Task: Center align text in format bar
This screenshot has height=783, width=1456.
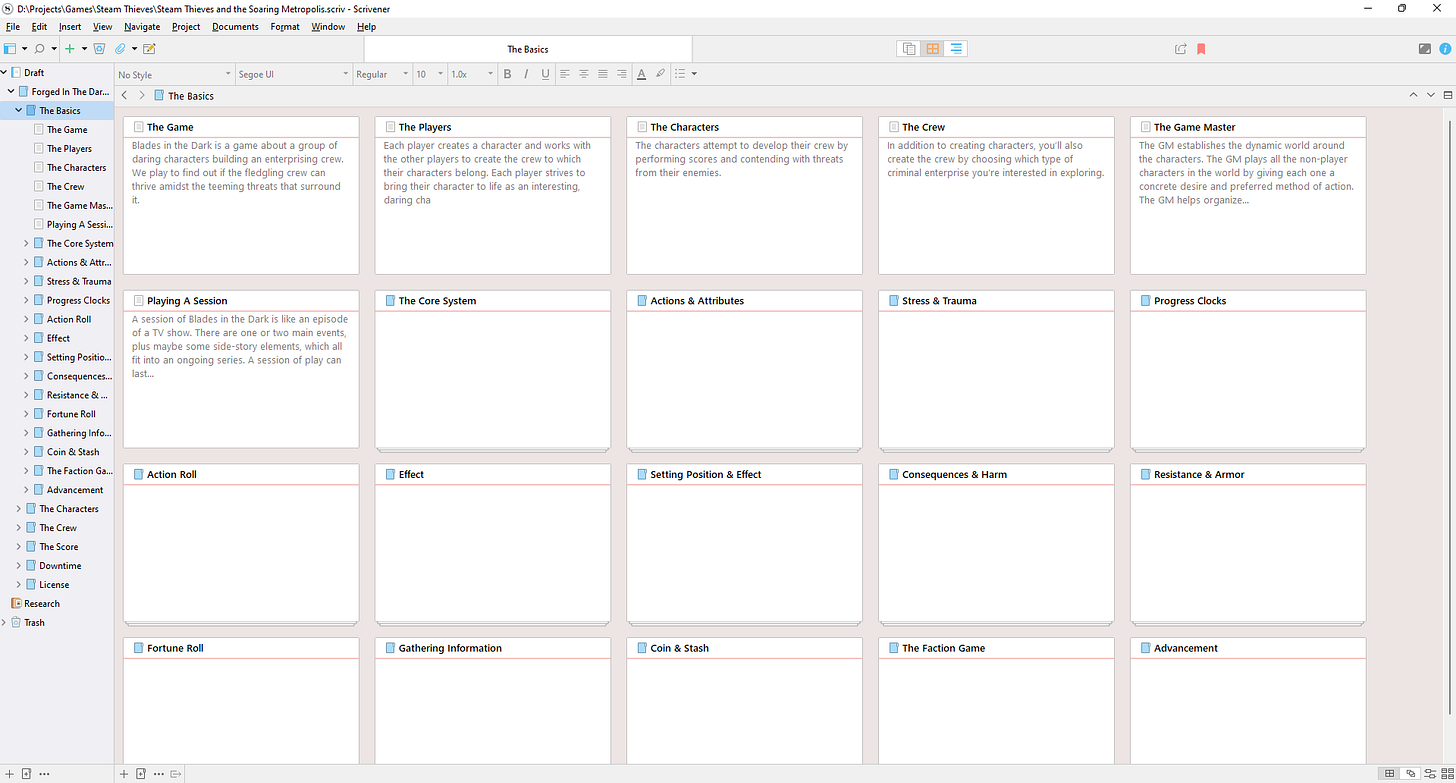Action: click(584, 74)
